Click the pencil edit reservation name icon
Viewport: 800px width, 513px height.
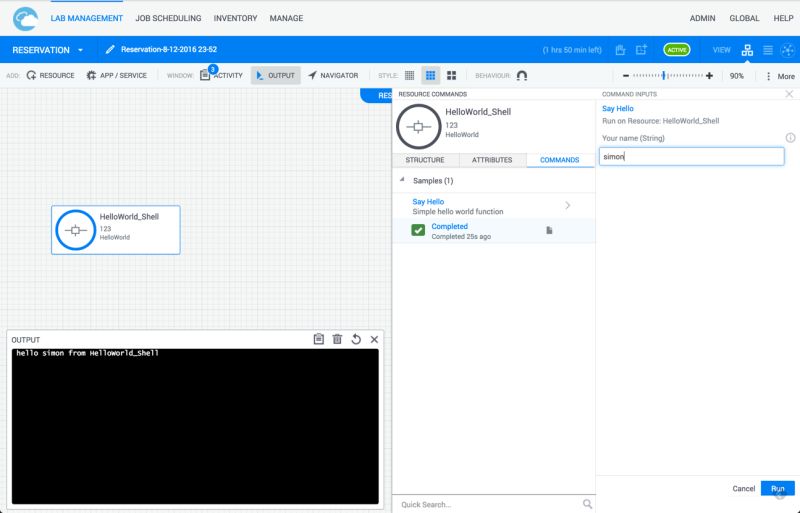pyautogui.click(x=110, y=50)
